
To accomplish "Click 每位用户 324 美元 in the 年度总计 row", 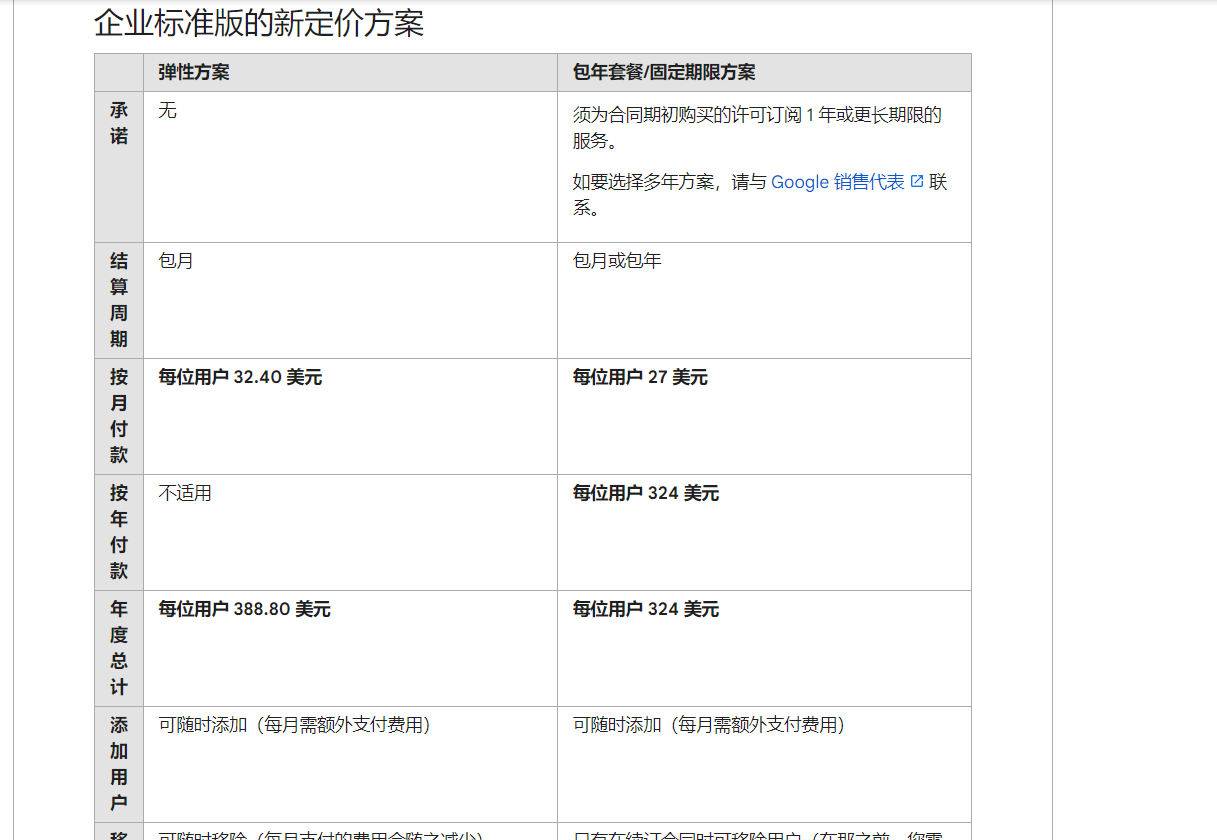I will [646, 609].
